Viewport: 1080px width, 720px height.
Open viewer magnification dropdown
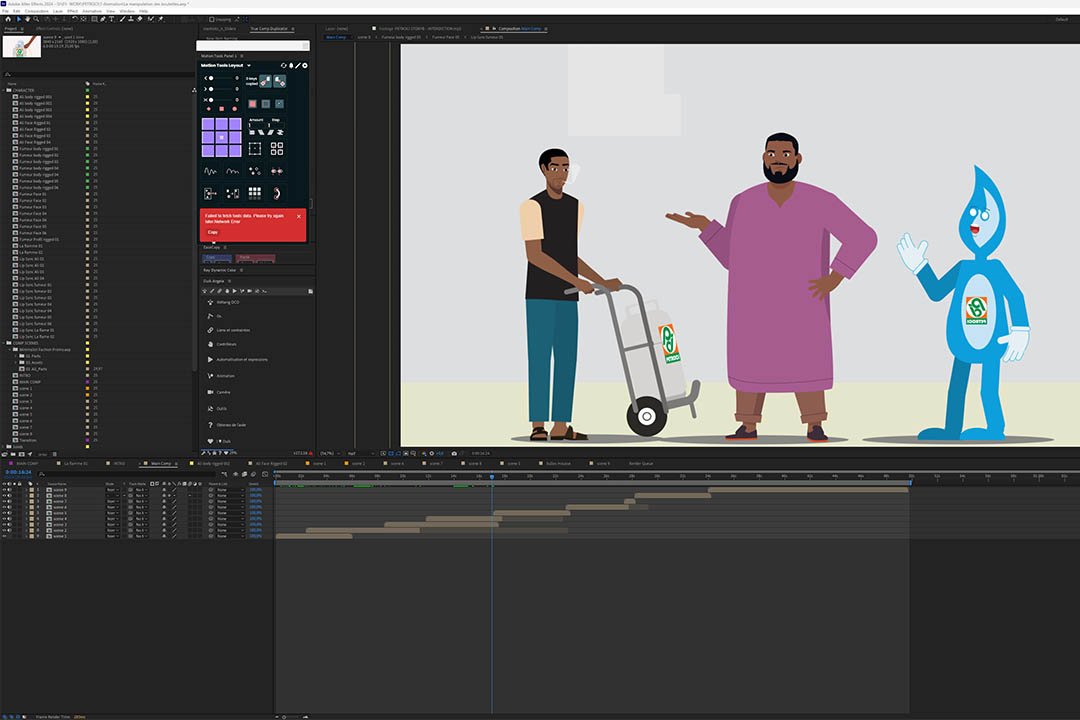pyautogui.click(x=329, y=453)
